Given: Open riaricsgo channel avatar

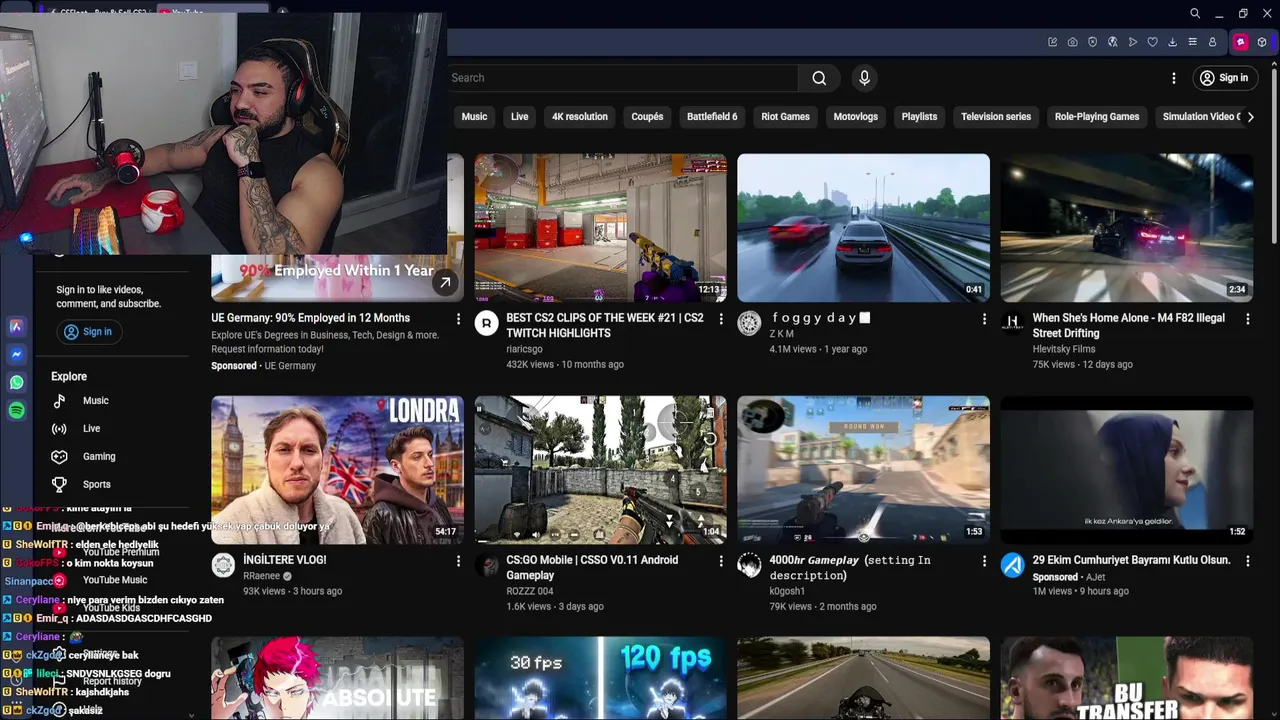Looking at the screenshot, I should click(486, 323).
